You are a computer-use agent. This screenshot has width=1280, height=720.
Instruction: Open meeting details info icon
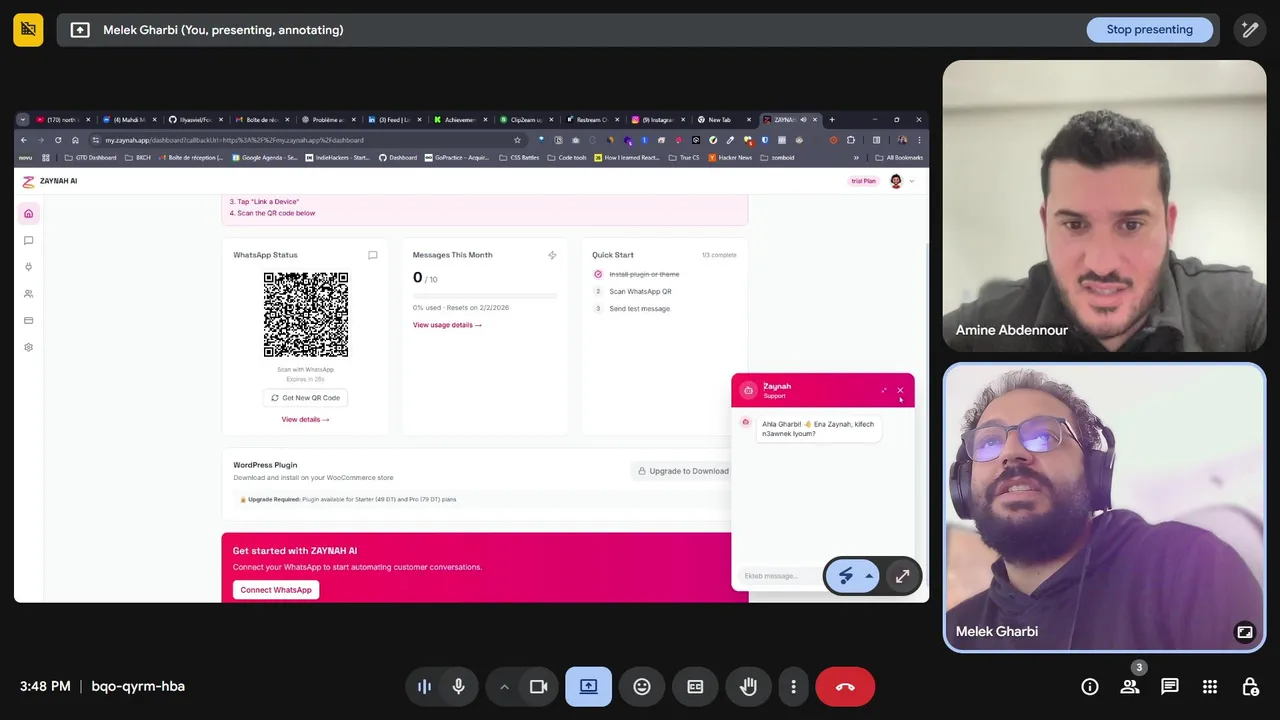click(x=1090, y=687)
